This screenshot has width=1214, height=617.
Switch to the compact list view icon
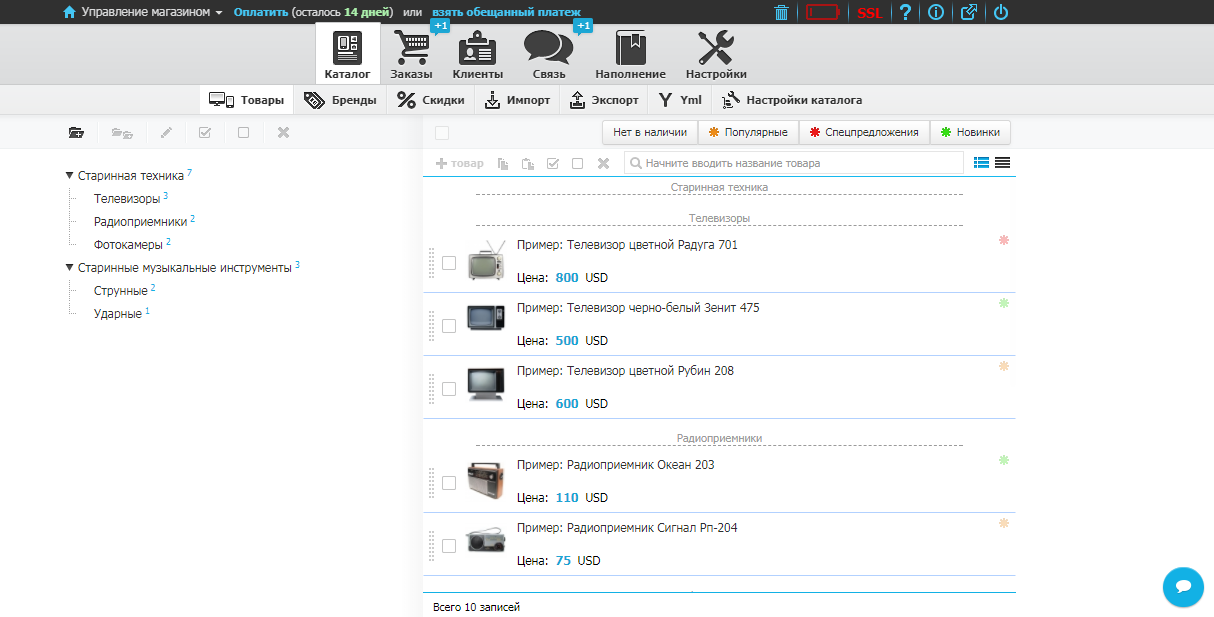pyautogui.click(x=1002, y=162)
